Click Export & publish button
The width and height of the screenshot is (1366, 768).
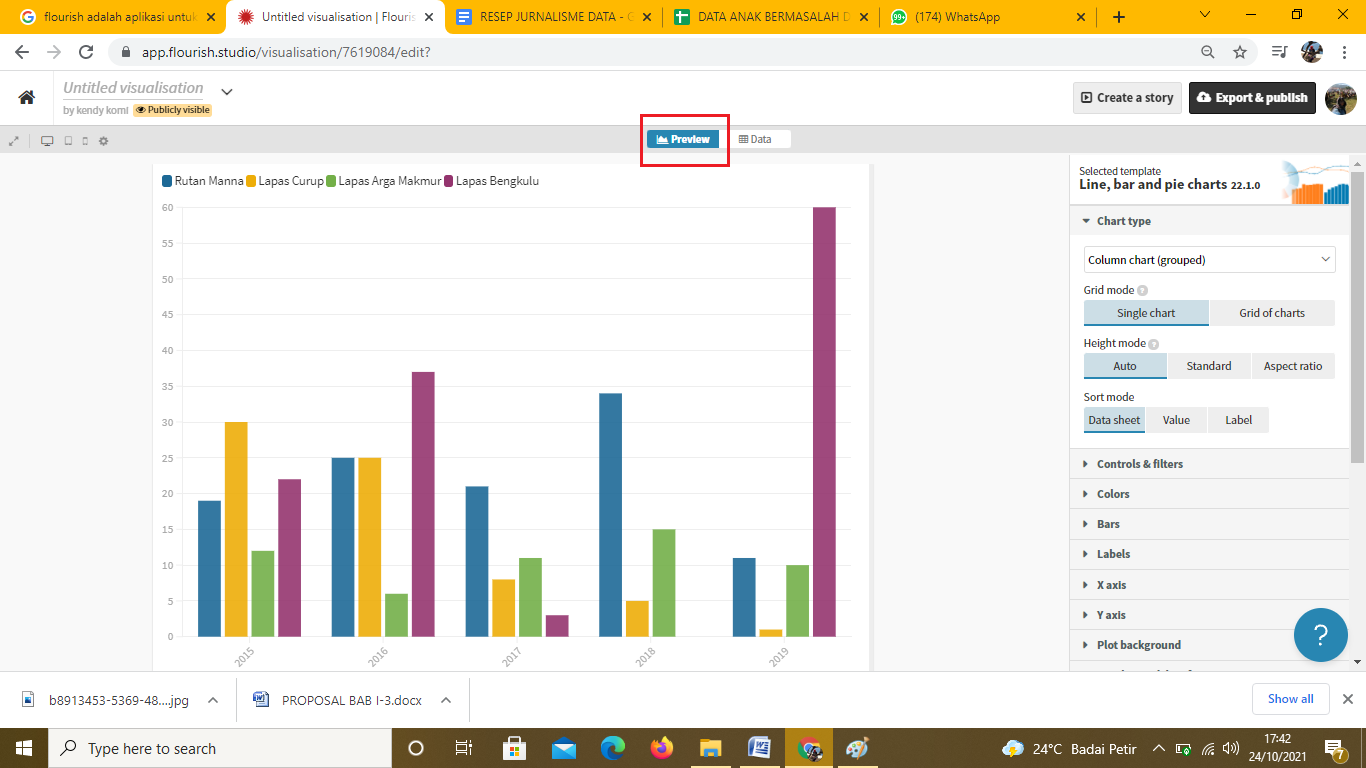pos(1252,98)
